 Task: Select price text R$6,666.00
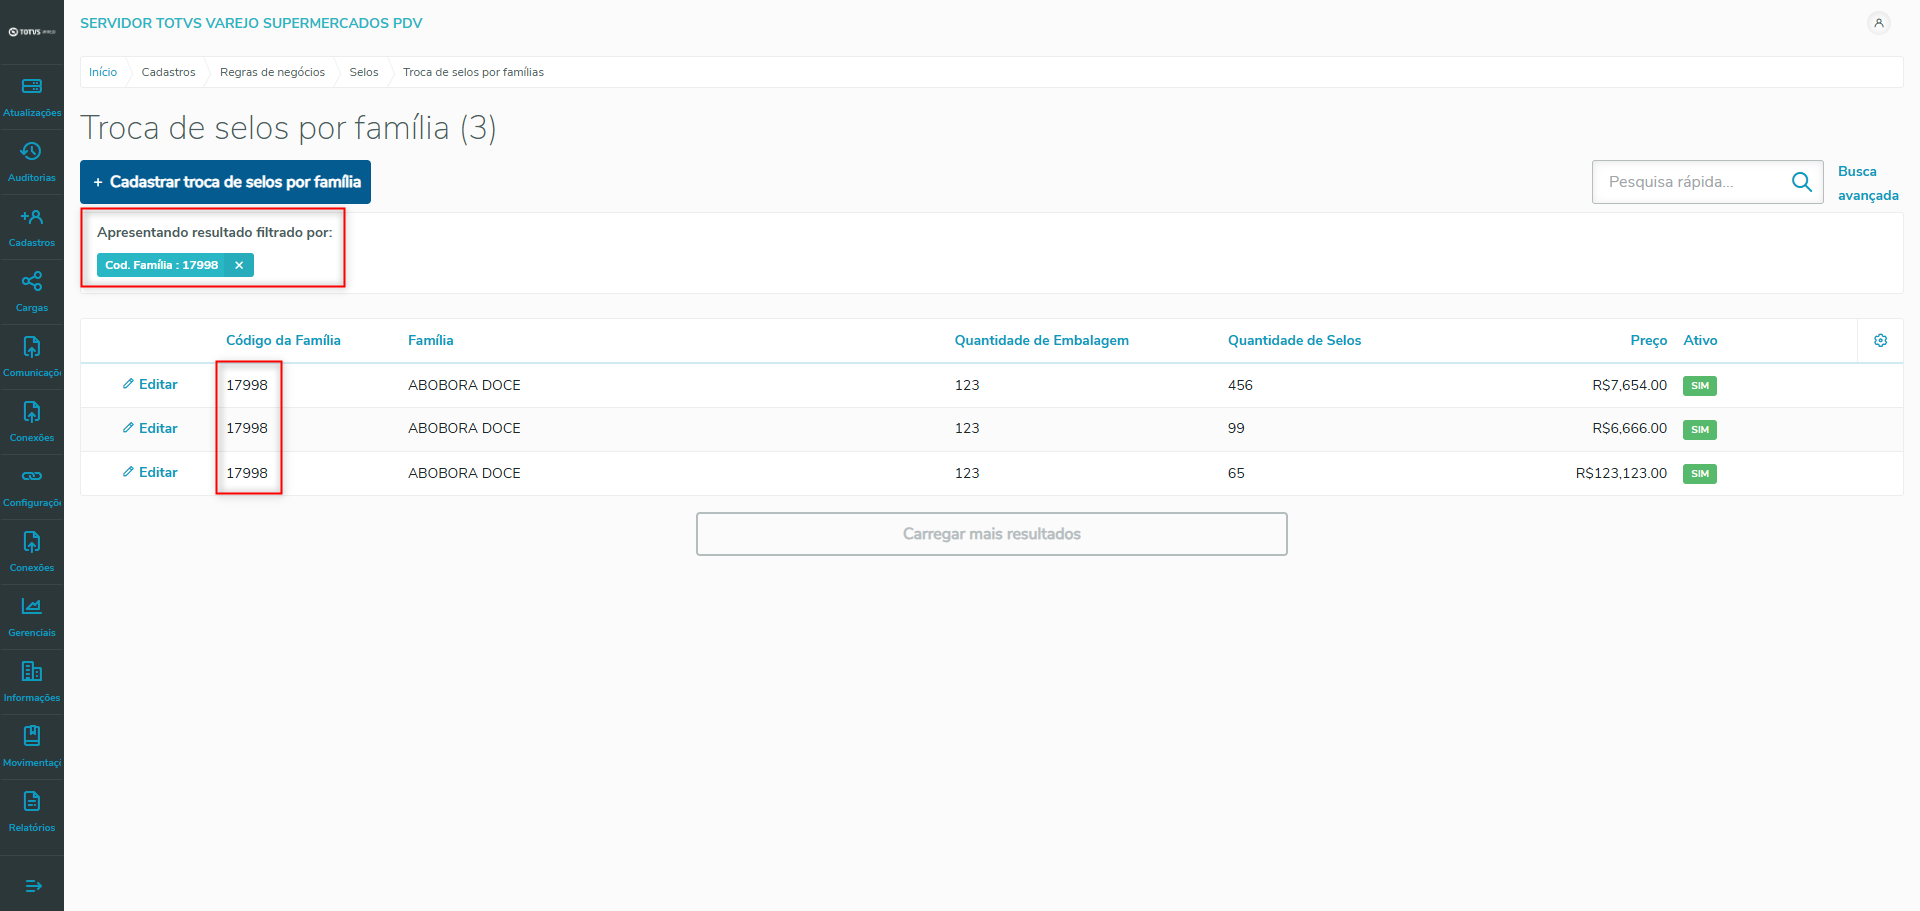pos(1630,429)
